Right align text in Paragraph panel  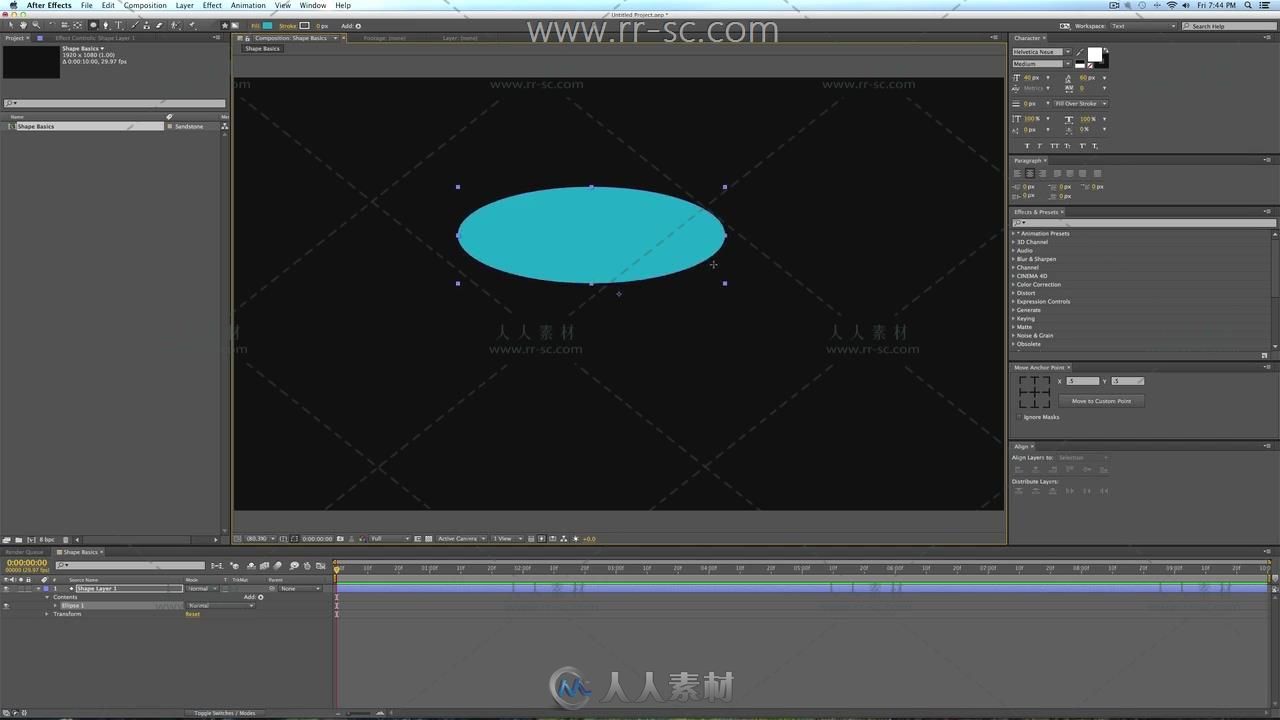point(1042,173)
